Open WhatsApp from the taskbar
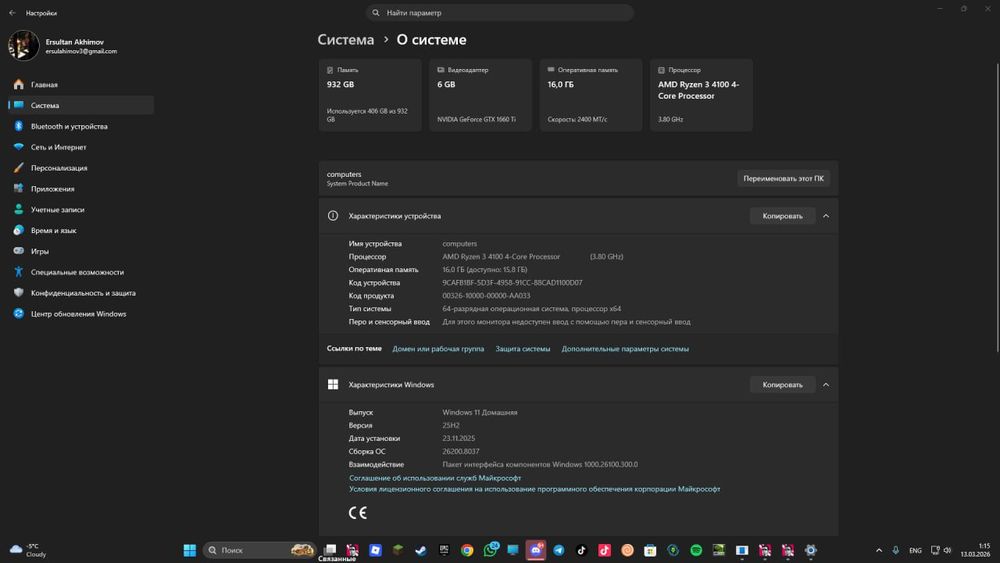This screenshot has width=1000, height=563. point(490,550)
